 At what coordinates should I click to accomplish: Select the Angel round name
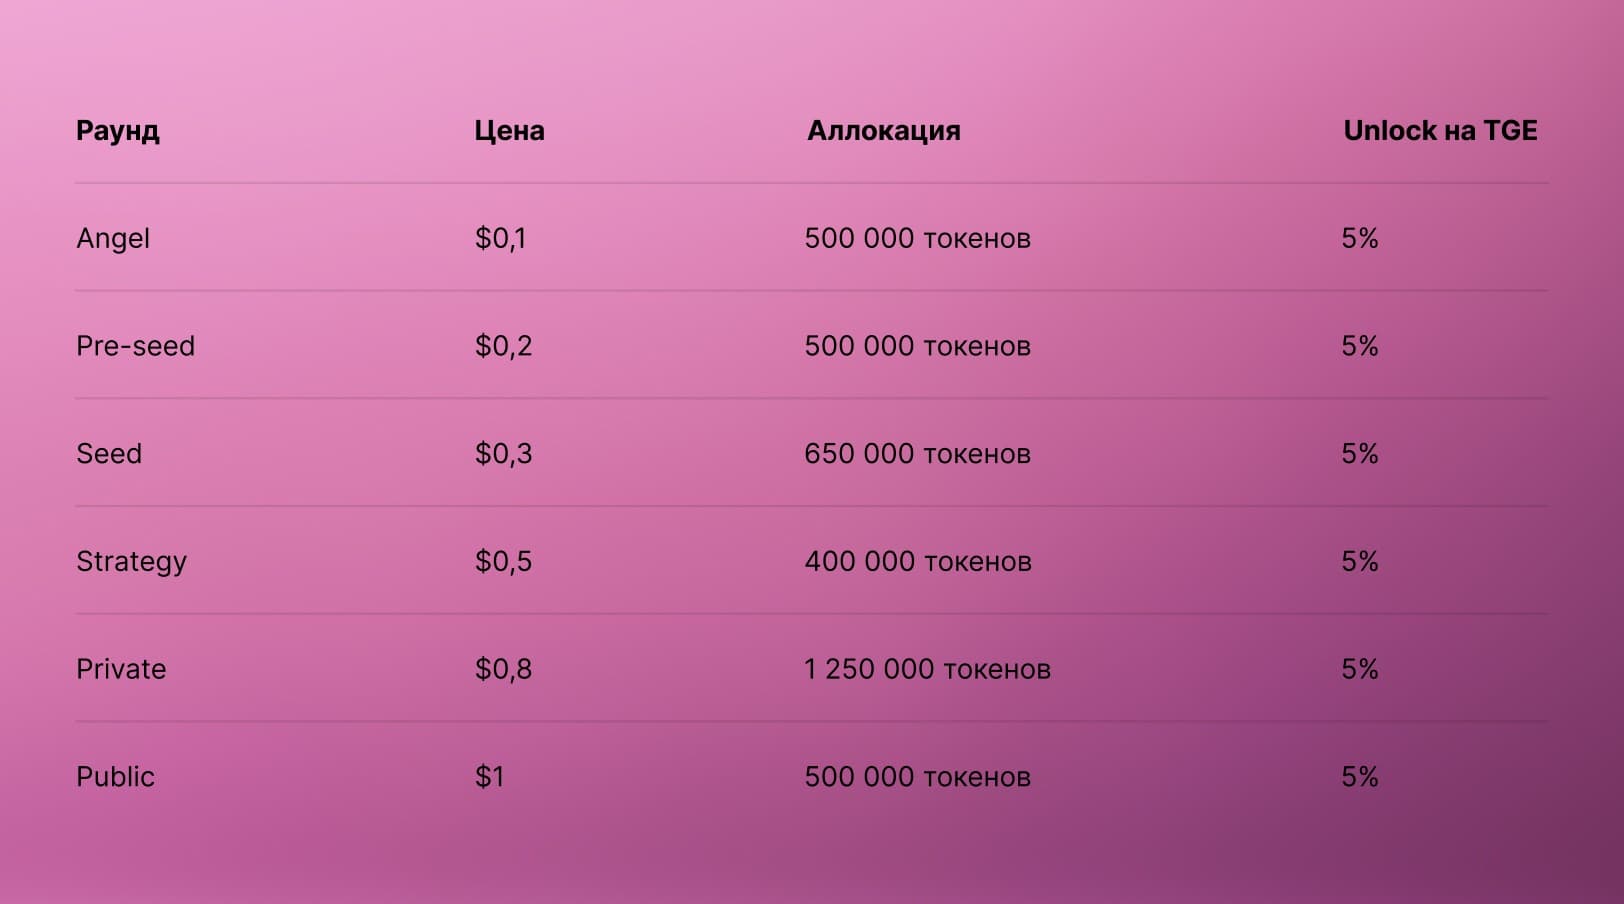coord(113,239)
